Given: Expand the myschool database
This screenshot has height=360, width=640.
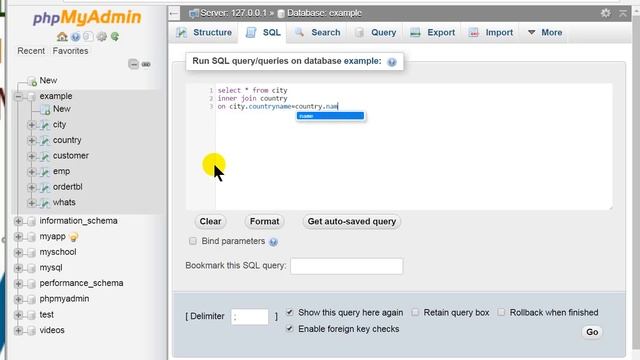Looking at the screenshot, I should (x=18, y=252).
